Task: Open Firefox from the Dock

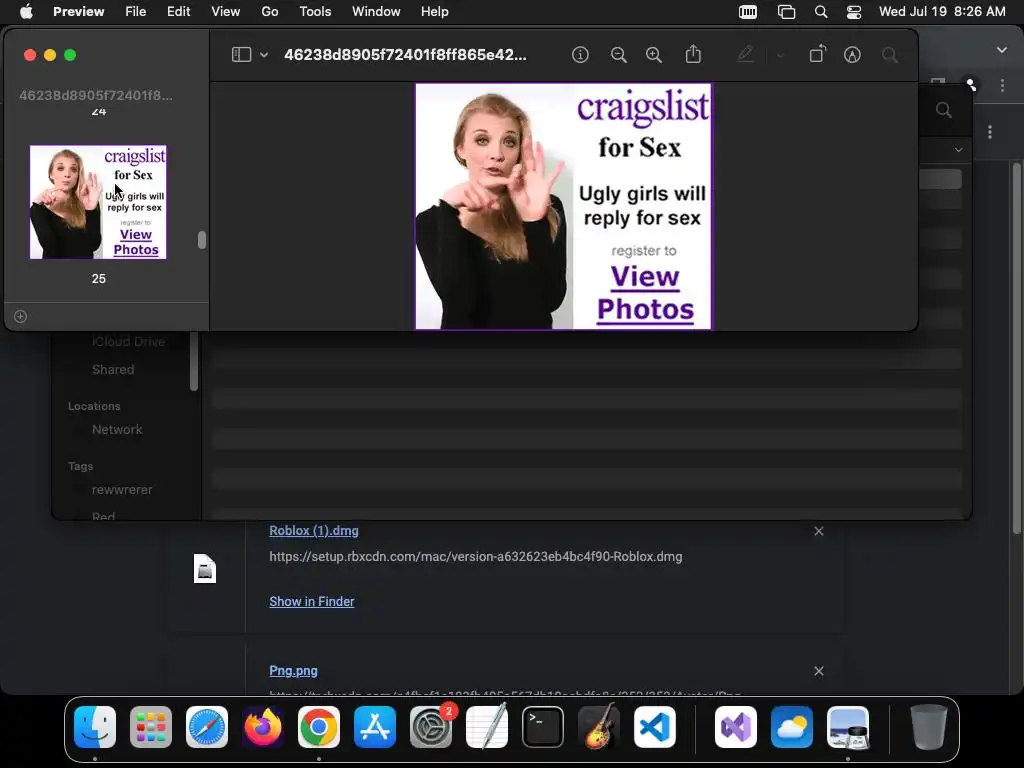Action: pyautogui.click(x=263, y=727)
